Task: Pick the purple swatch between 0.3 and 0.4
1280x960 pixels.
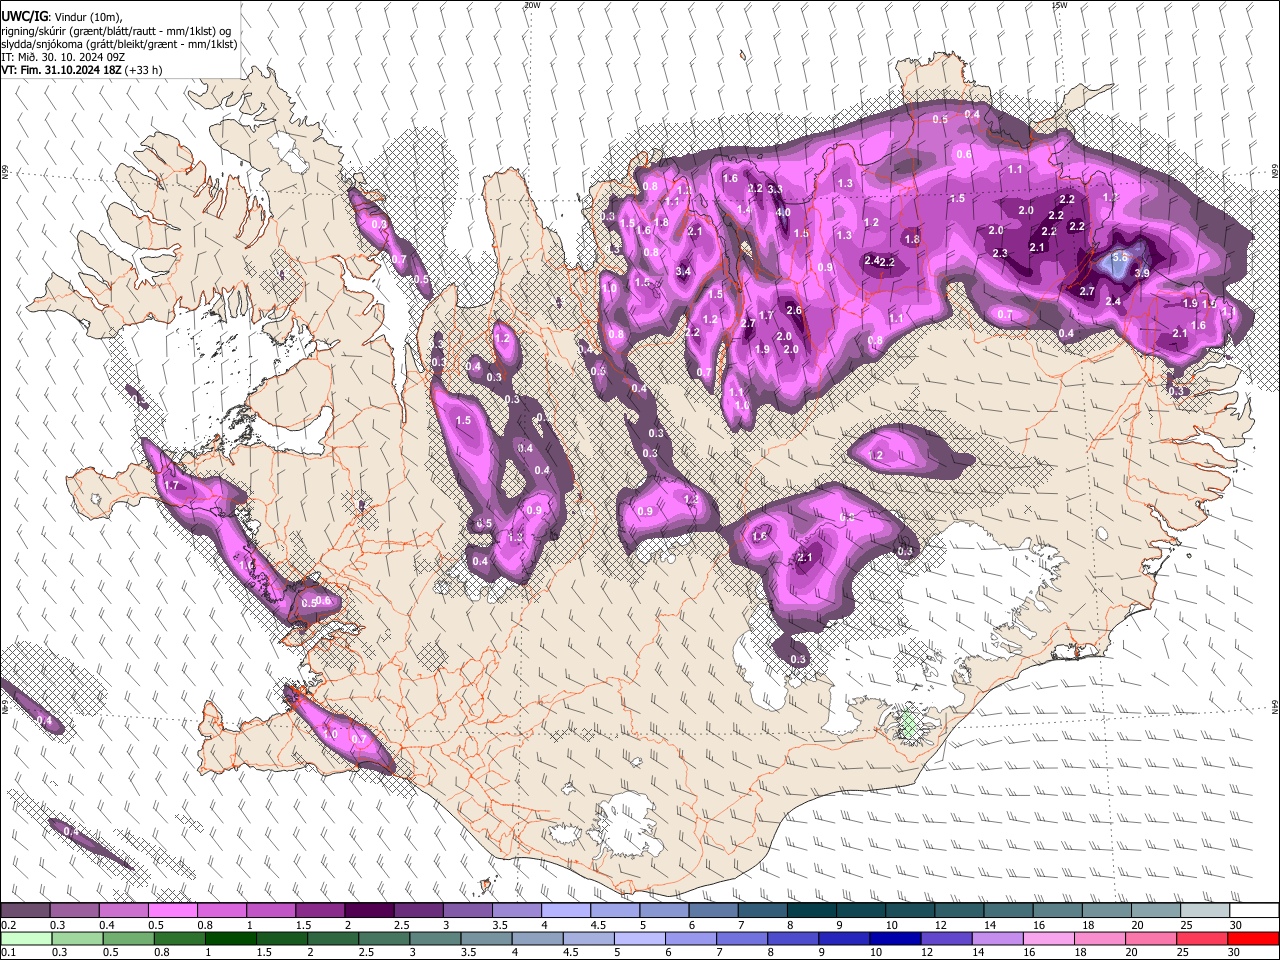Action: [73, 911]
